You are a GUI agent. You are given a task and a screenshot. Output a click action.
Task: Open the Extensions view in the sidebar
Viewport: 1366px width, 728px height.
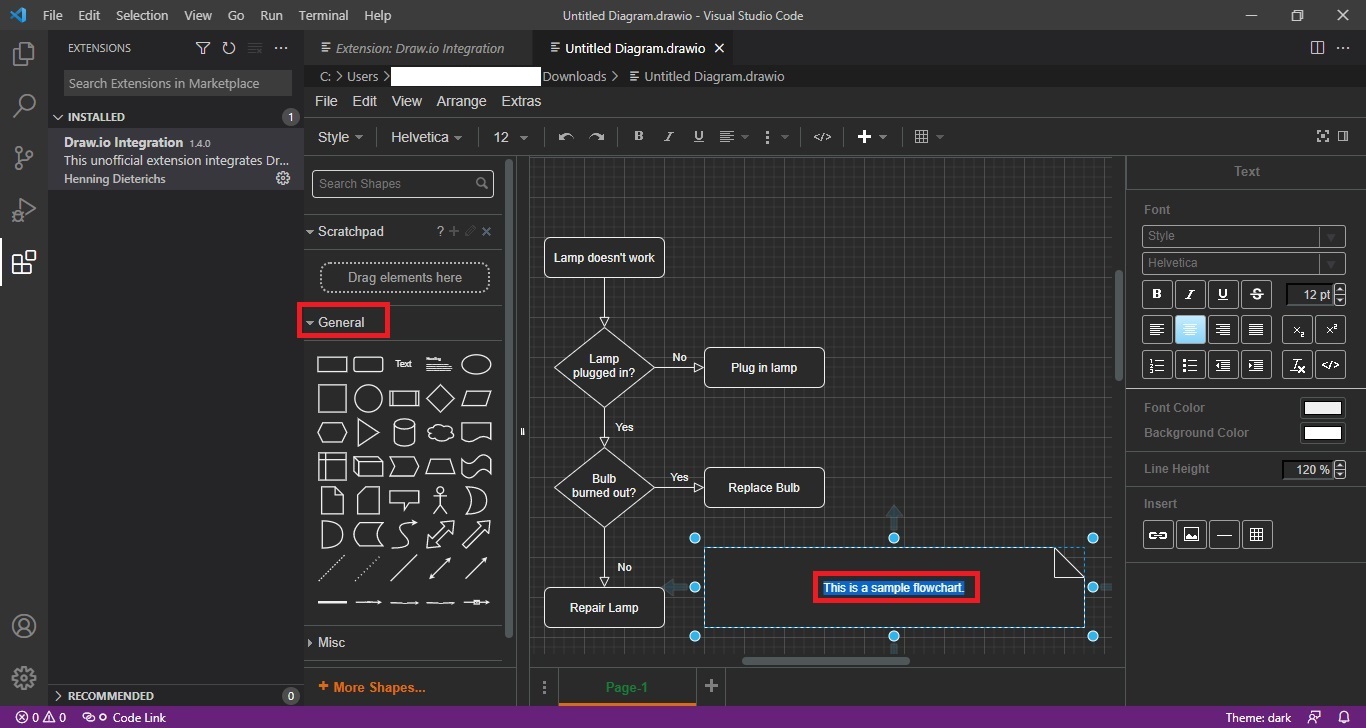[24, 262]
